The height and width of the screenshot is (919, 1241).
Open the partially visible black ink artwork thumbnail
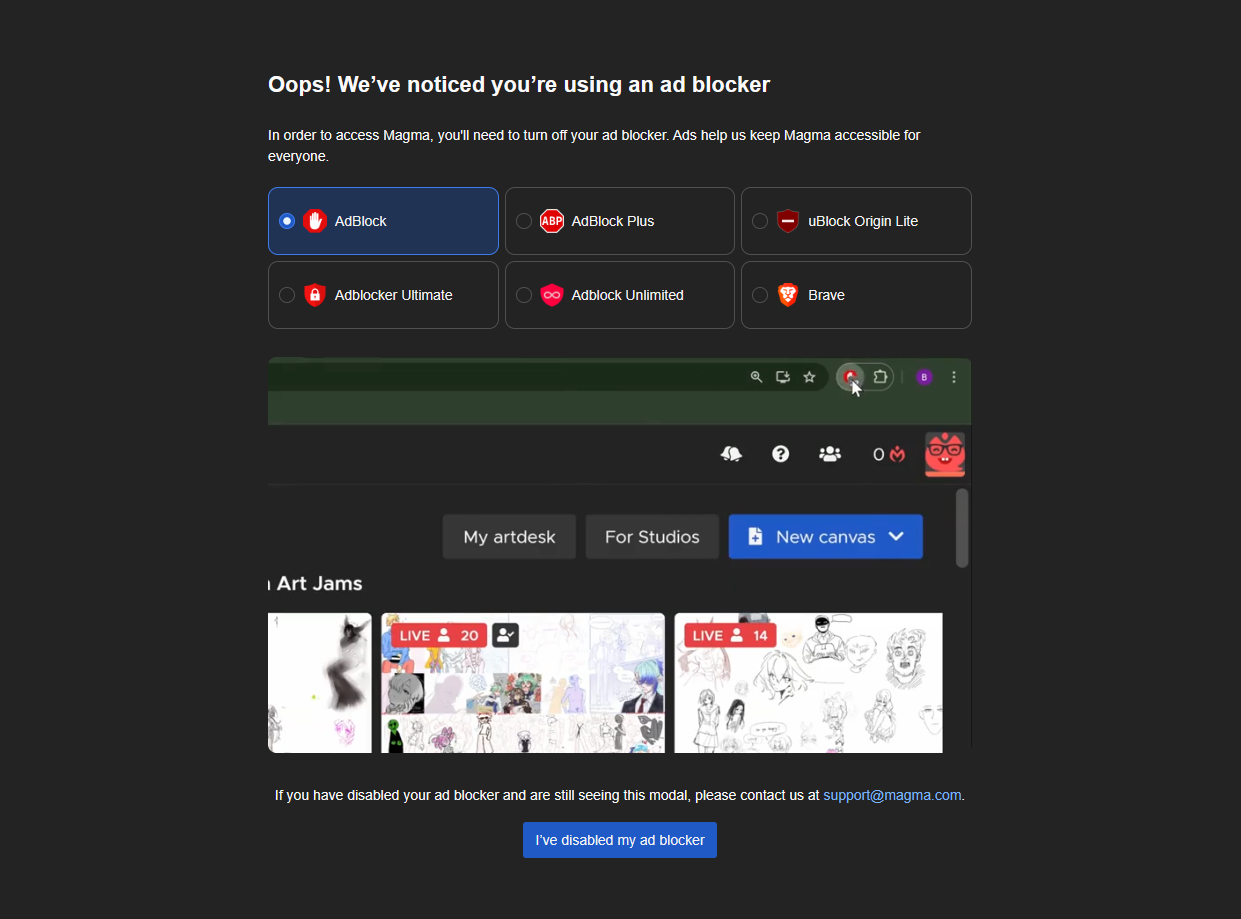click(320, 683)
